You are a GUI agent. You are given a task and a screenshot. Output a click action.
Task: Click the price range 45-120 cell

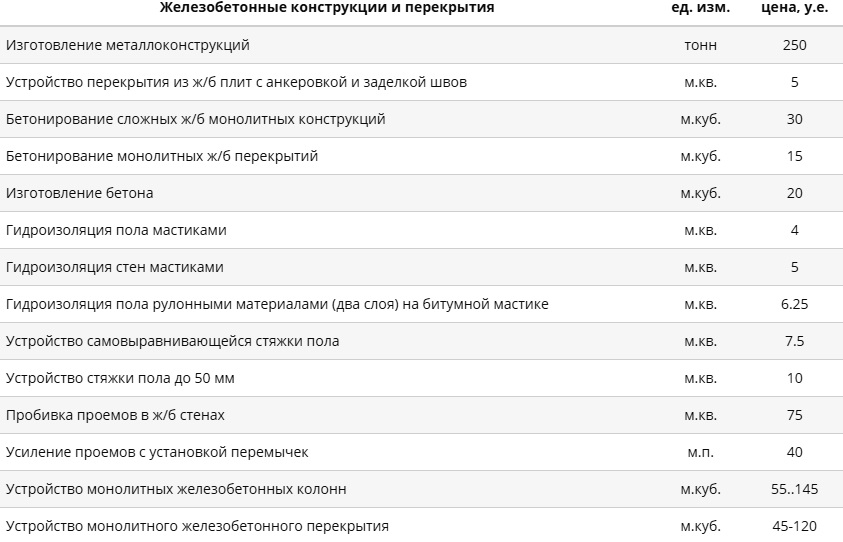[795, 526]
